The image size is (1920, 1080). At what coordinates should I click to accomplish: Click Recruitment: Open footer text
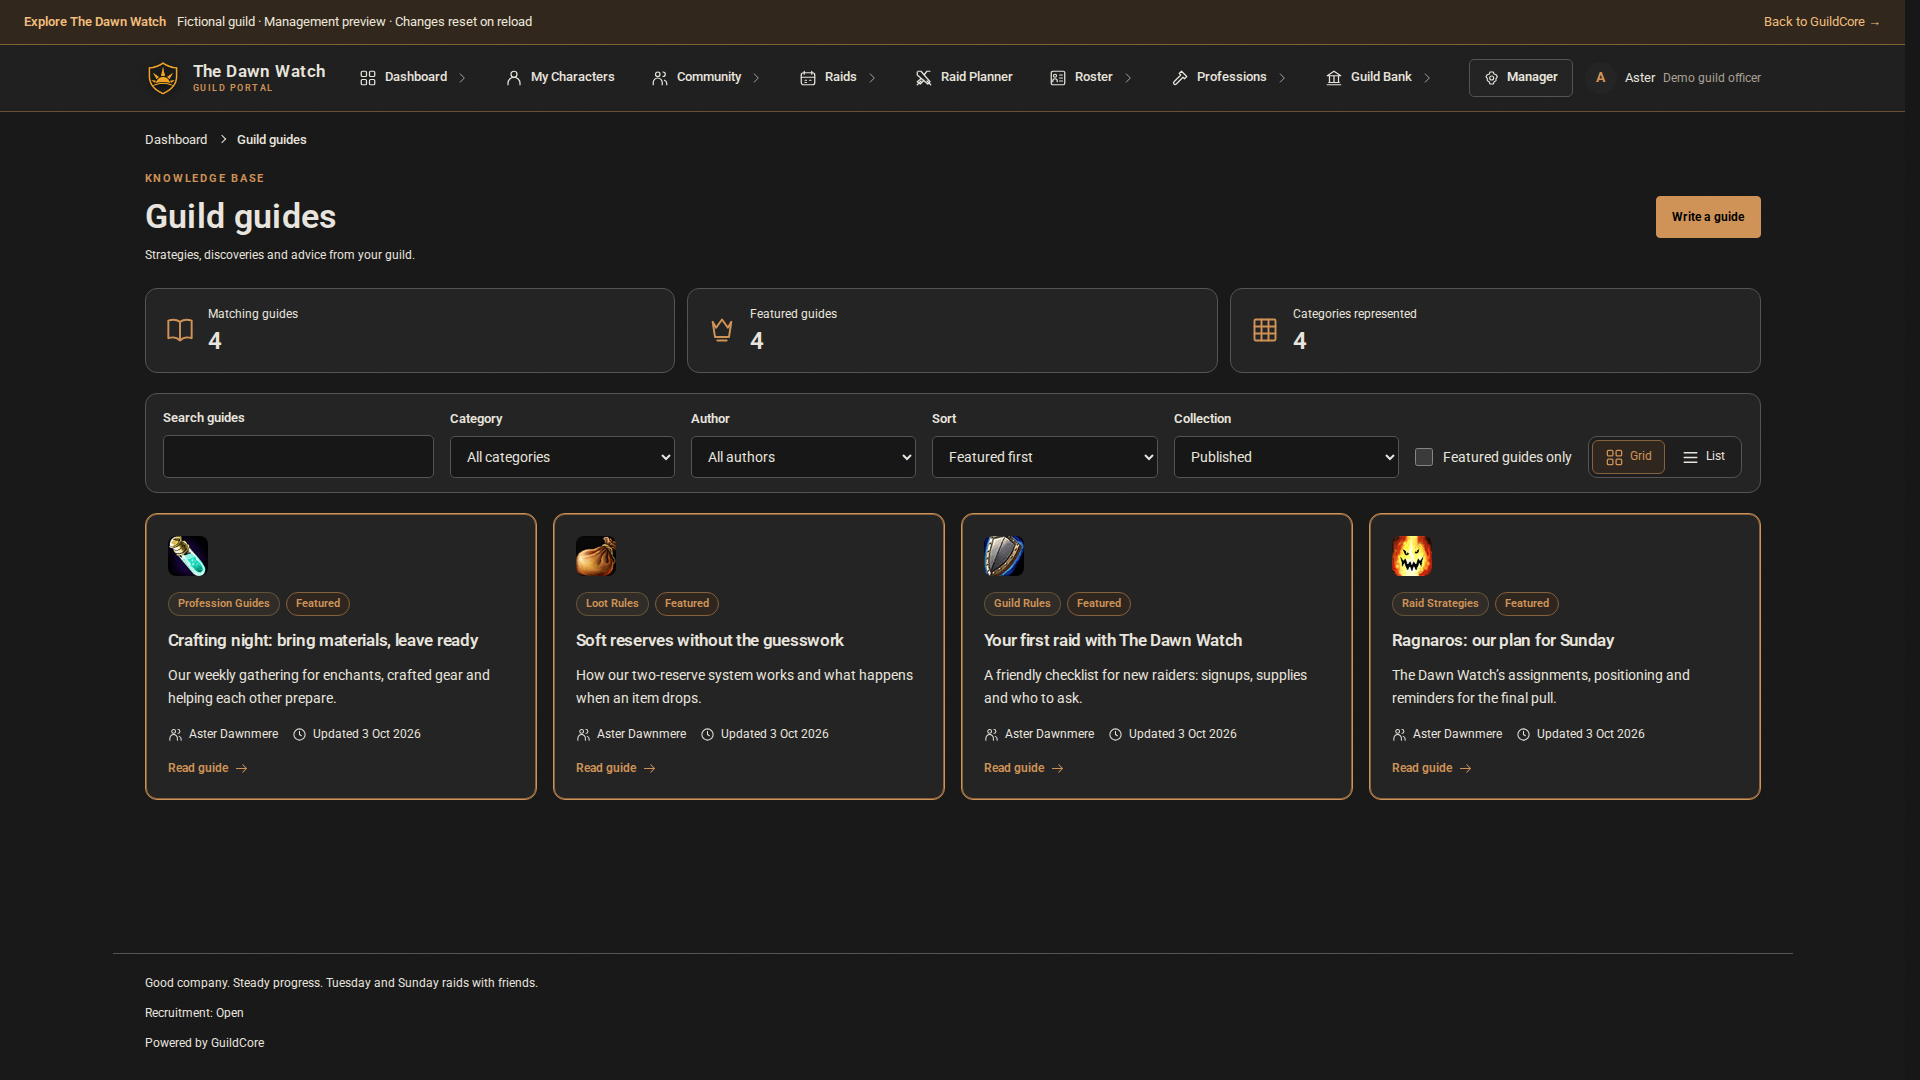[194, 1013]
